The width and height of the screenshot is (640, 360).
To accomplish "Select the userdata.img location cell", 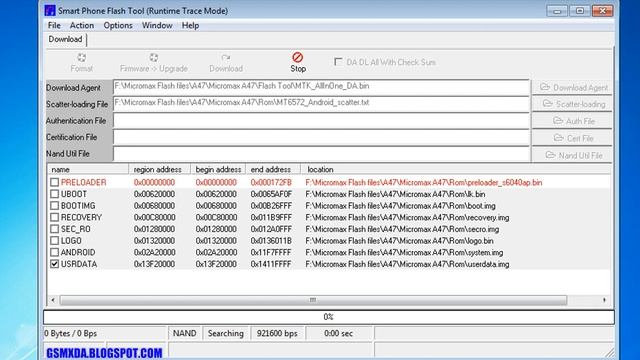I will point(407,264).
